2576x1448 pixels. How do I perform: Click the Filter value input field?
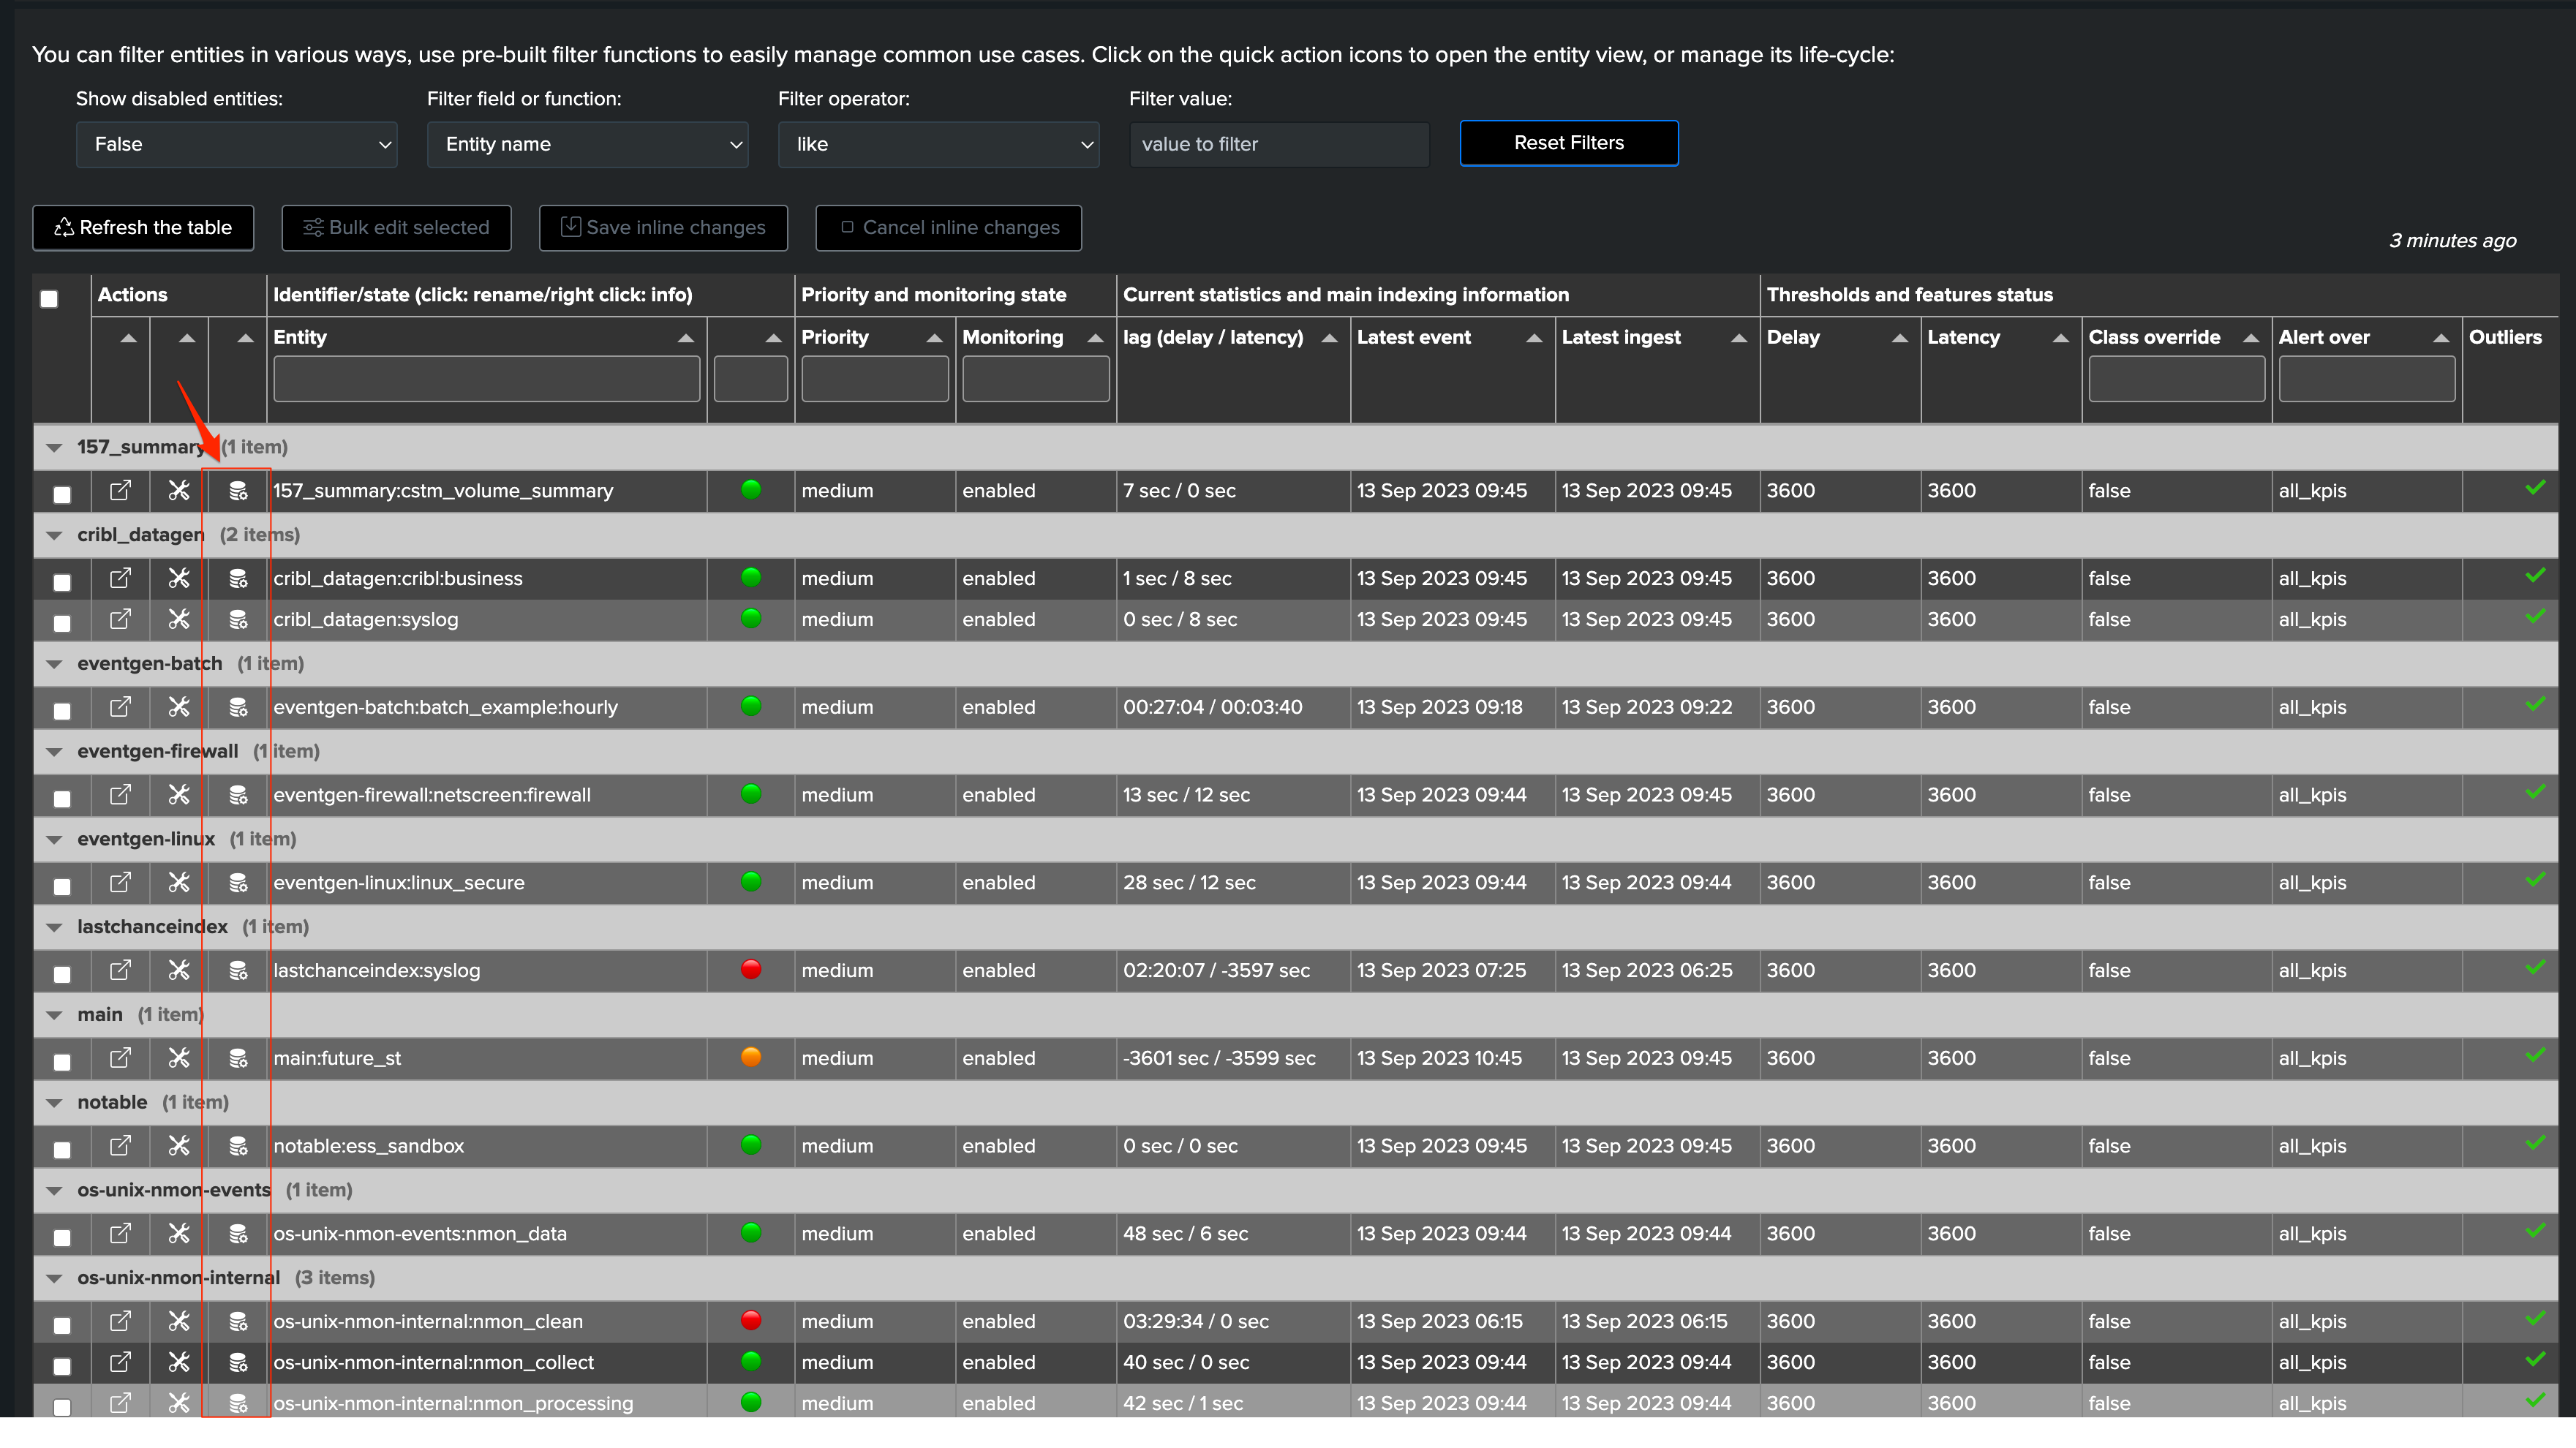click(x=1278, y=144)
